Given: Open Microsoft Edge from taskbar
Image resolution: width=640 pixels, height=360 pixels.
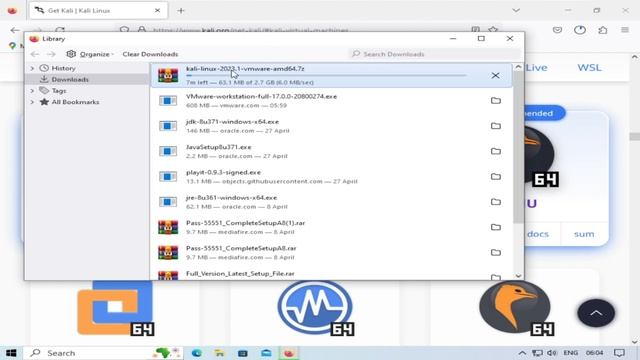Looking at the screenshot, I should [197, 353].
